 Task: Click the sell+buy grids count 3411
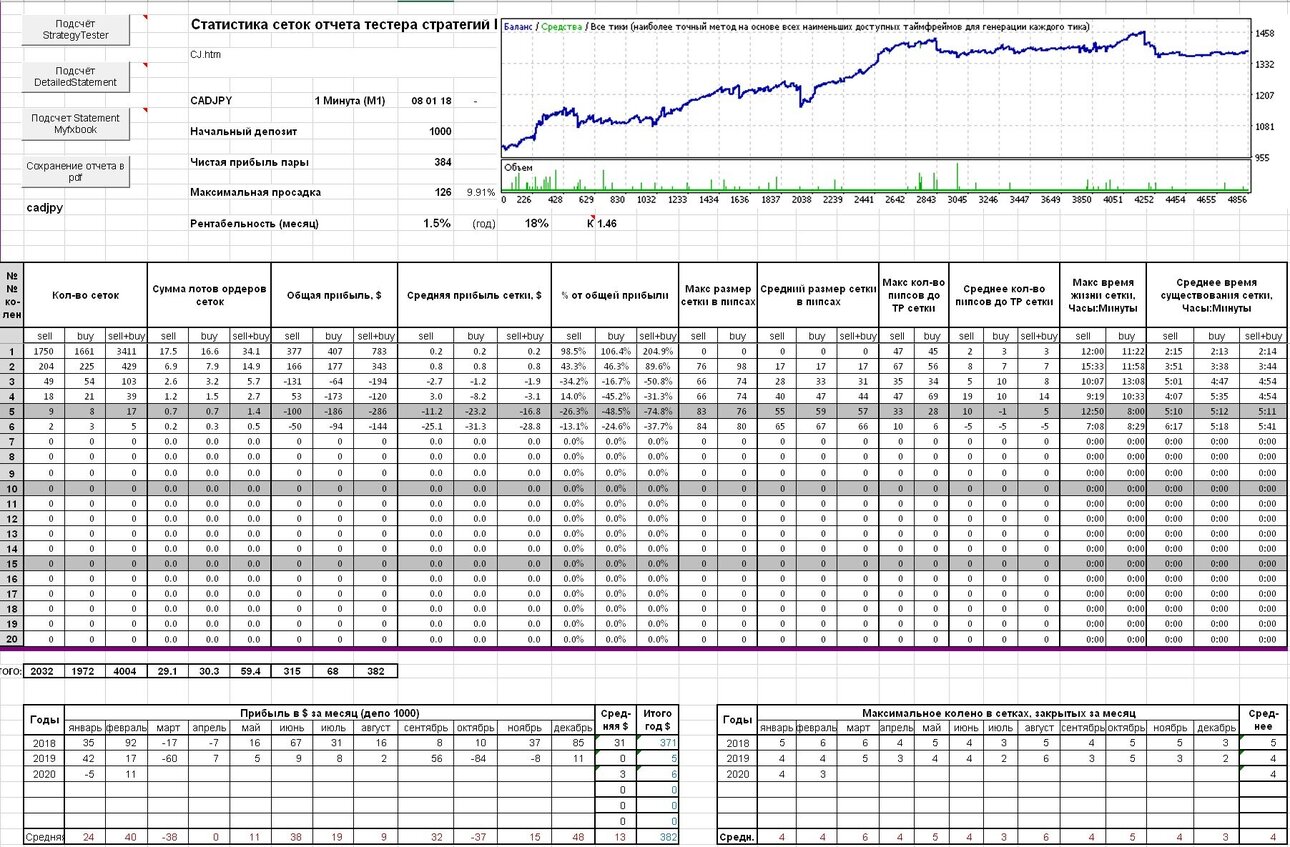pyautogui.click(x=126, y=351)
